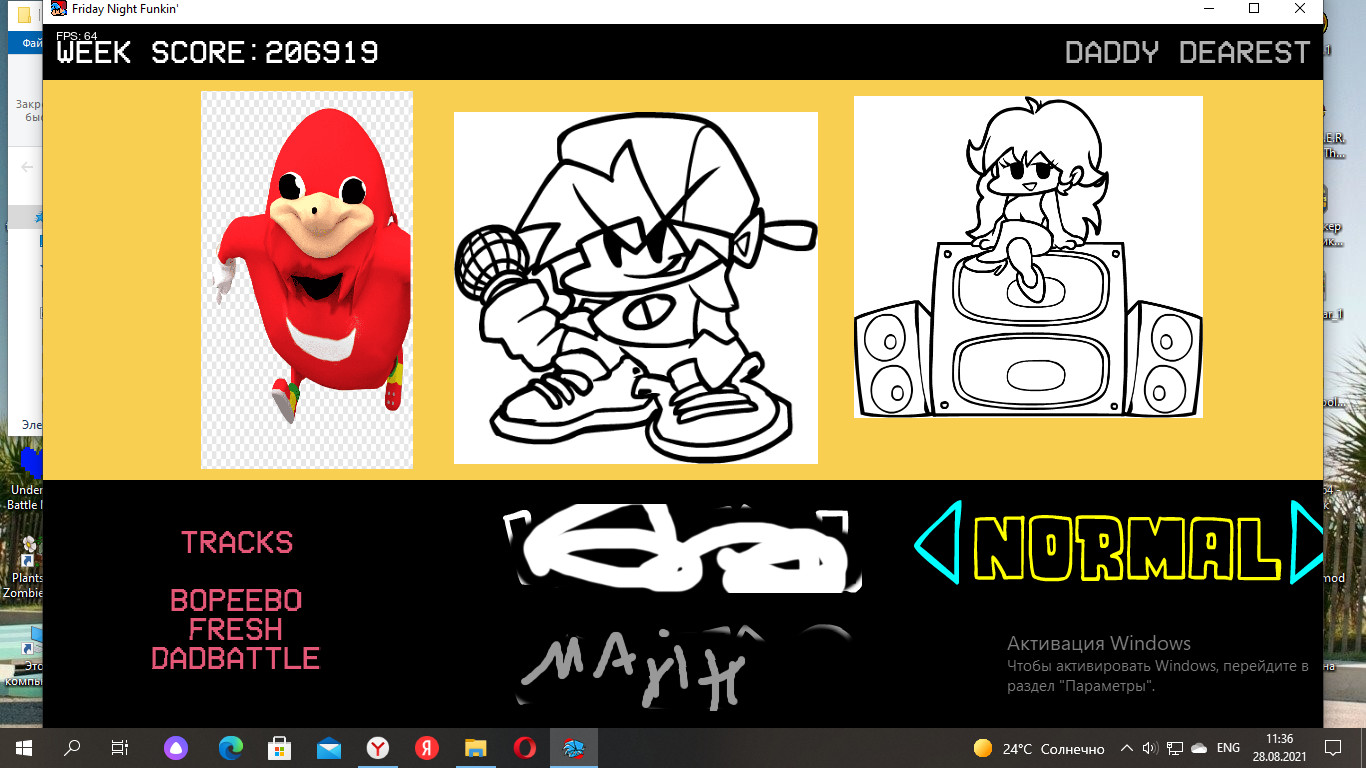This screenshot has height=768, width=1366.
Task: Open the notification center
Action: (1333, 748)
